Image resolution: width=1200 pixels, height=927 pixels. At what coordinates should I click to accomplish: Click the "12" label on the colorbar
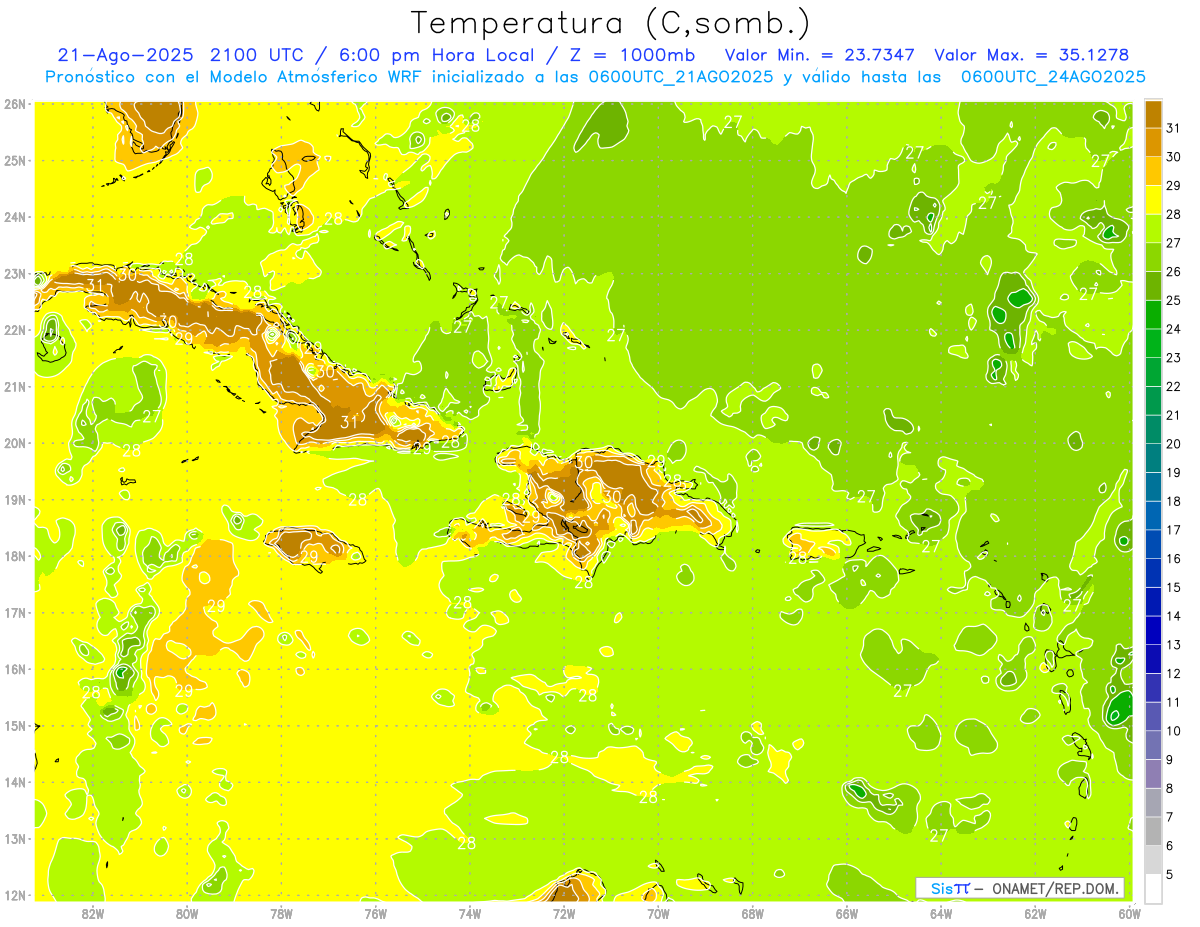coord(1173,673)
